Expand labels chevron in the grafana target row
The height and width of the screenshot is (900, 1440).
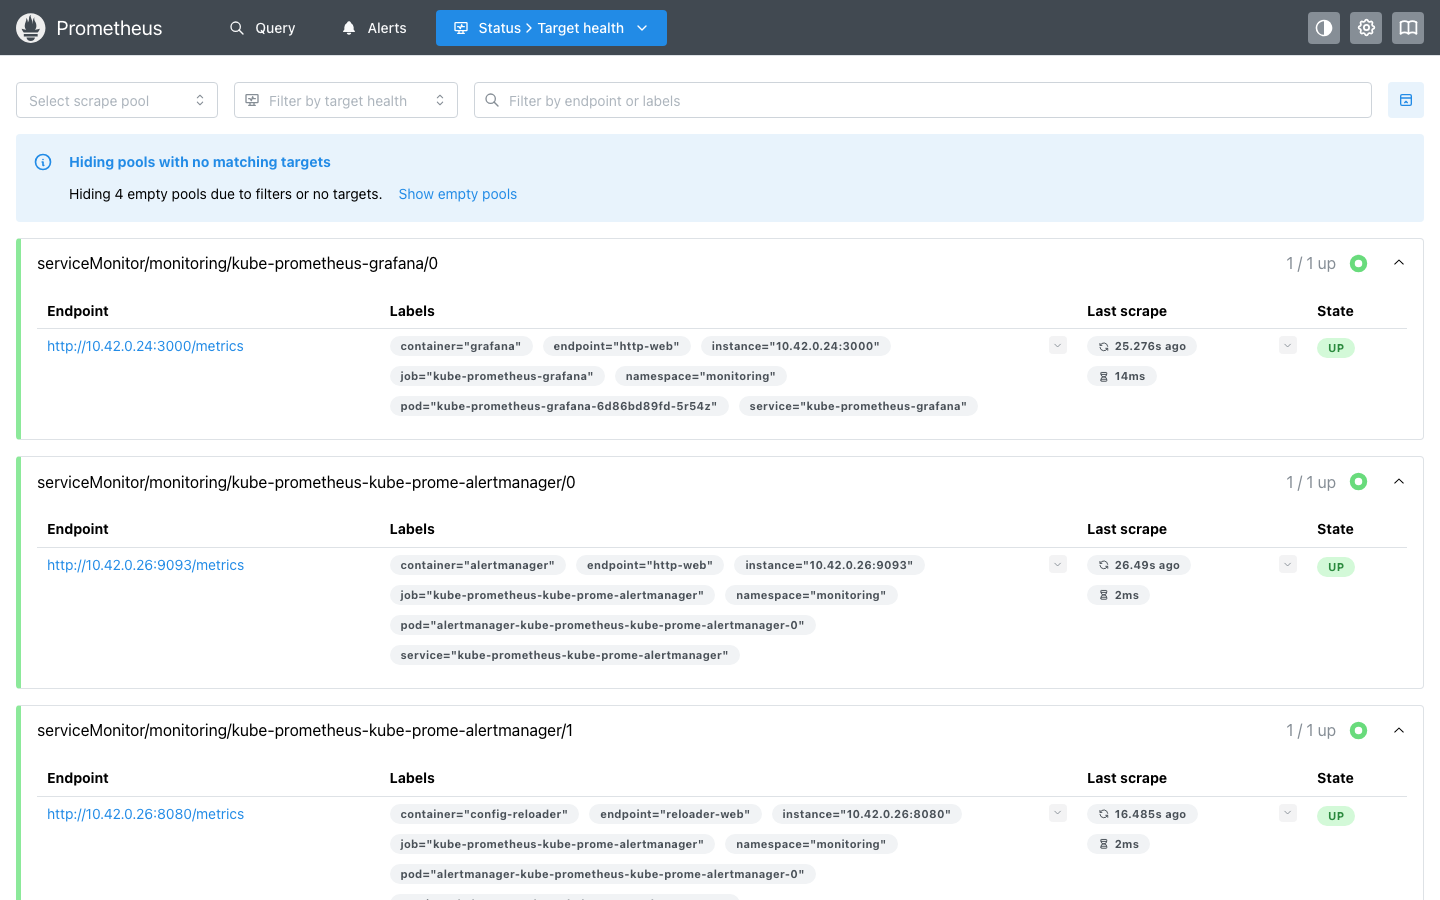click(x=1058, y=346)
